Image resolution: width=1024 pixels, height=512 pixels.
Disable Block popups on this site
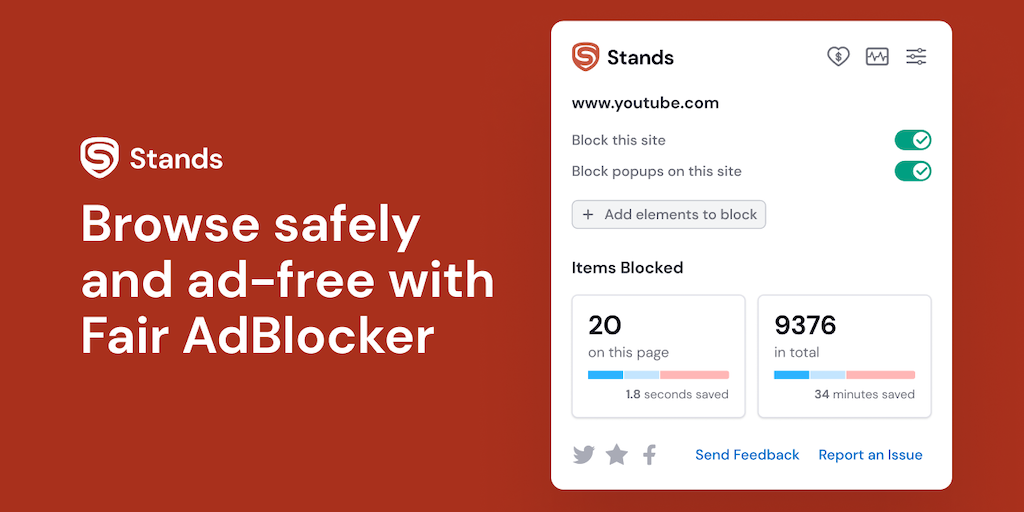coord(912,171)
